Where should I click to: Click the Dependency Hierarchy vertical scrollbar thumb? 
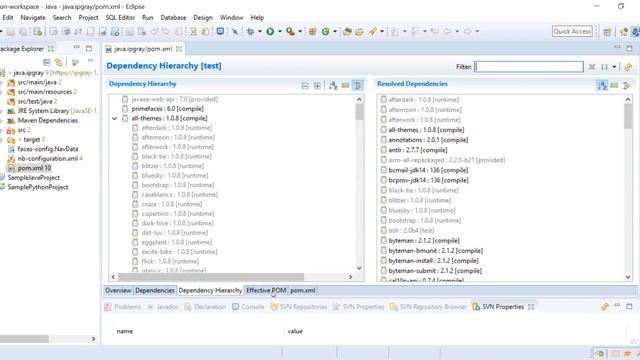tap(359, 112)
